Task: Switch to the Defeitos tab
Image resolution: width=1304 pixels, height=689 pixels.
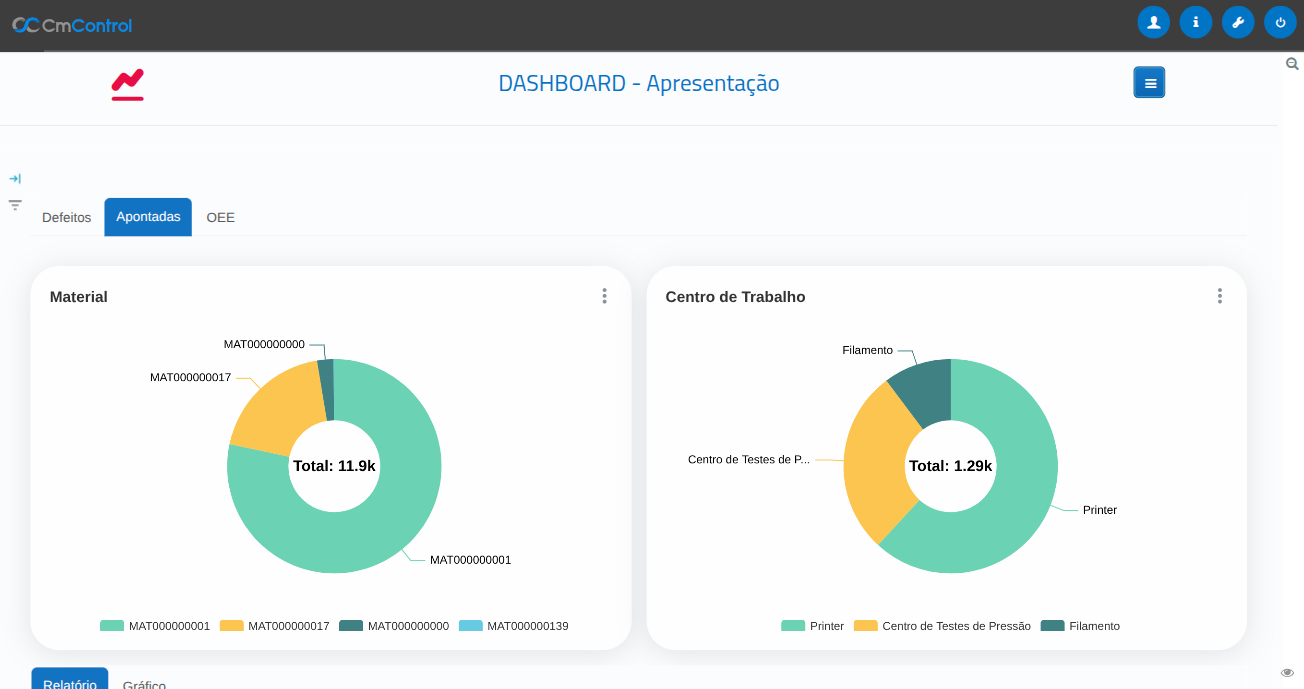Action: (66, 217)
